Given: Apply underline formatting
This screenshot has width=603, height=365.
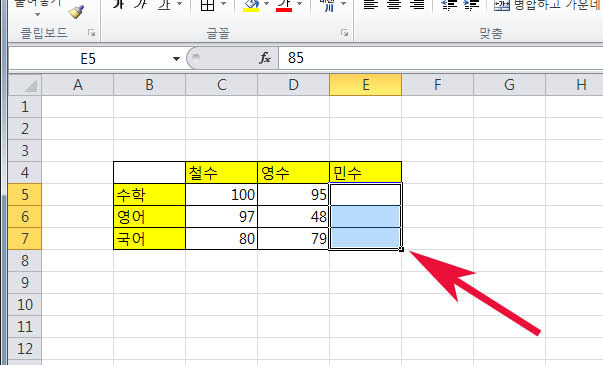Looking at the screenshot, I should (x=164, y=5).
